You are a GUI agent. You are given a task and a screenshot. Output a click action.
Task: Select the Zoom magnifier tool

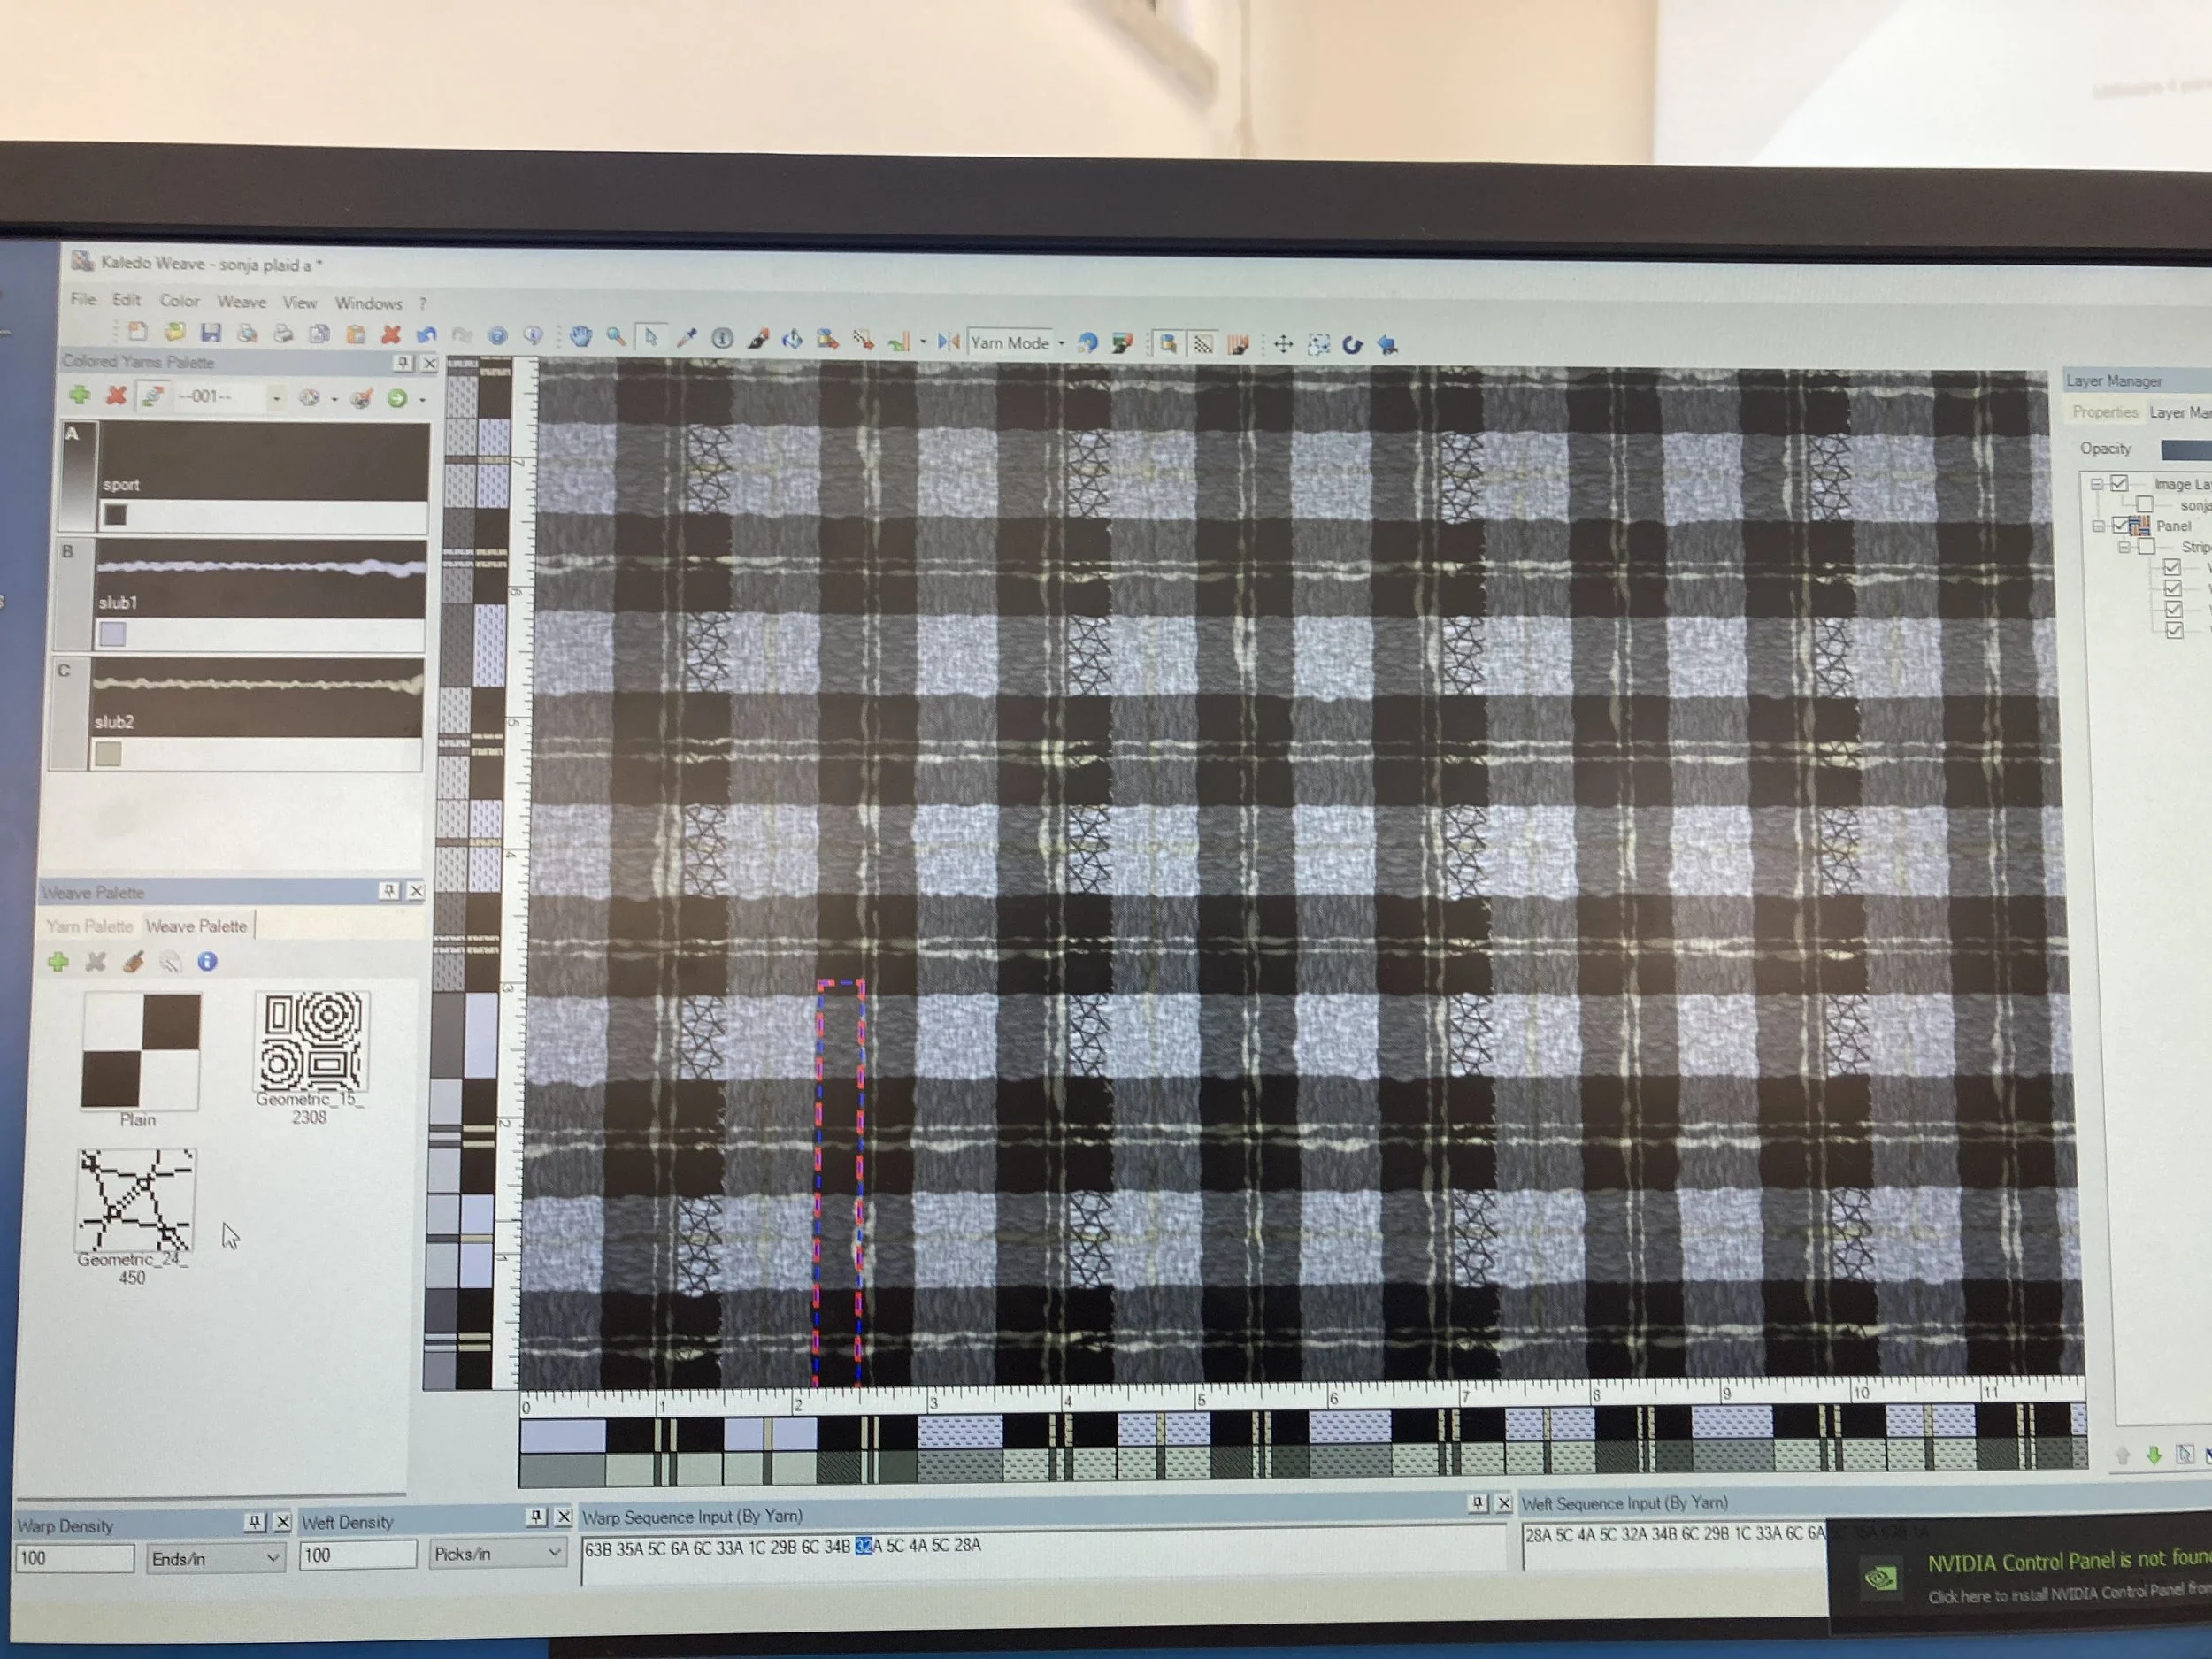coord(616,337)
